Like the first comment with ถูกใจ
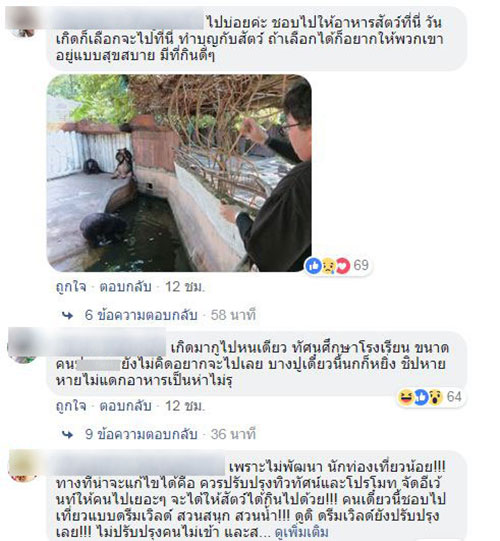500x541 pixels. 71,287
